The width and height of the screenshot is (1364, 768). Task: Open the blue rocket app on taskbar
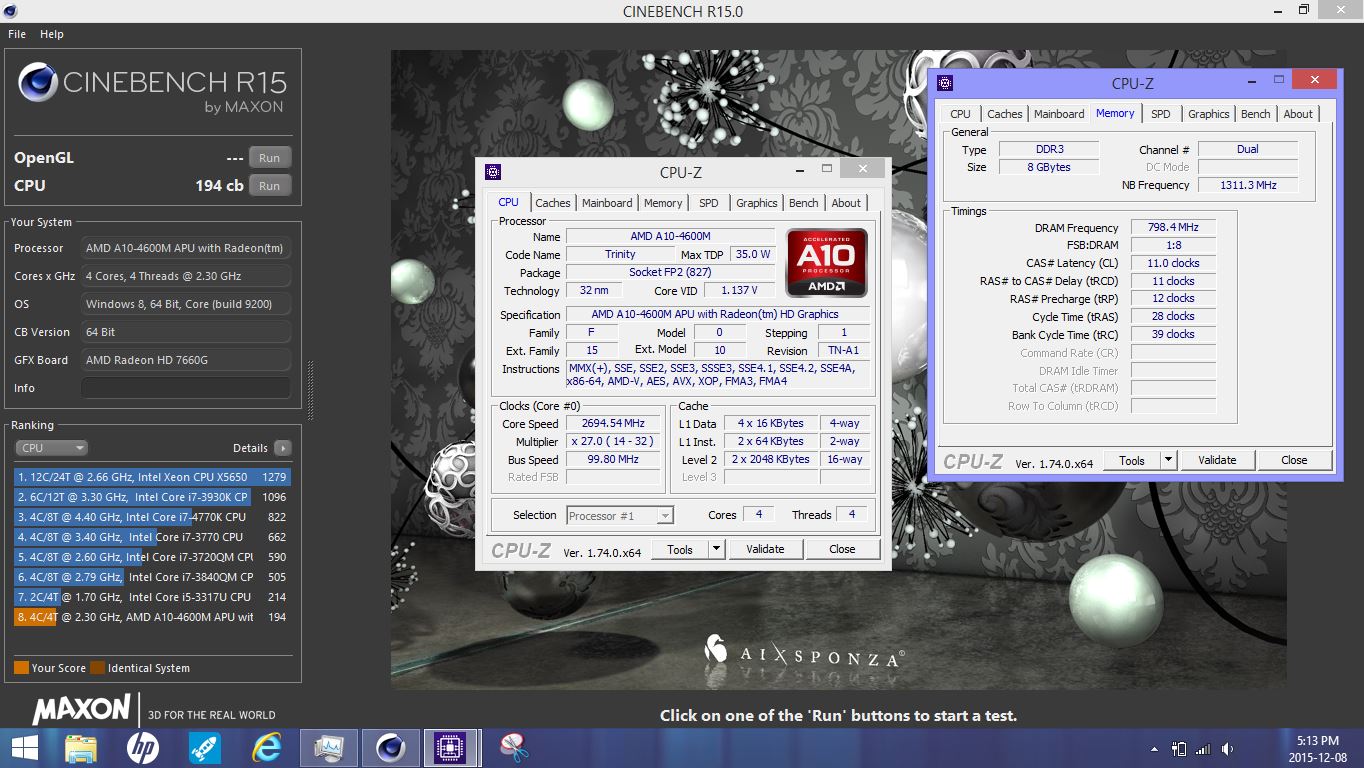point(205,747)
